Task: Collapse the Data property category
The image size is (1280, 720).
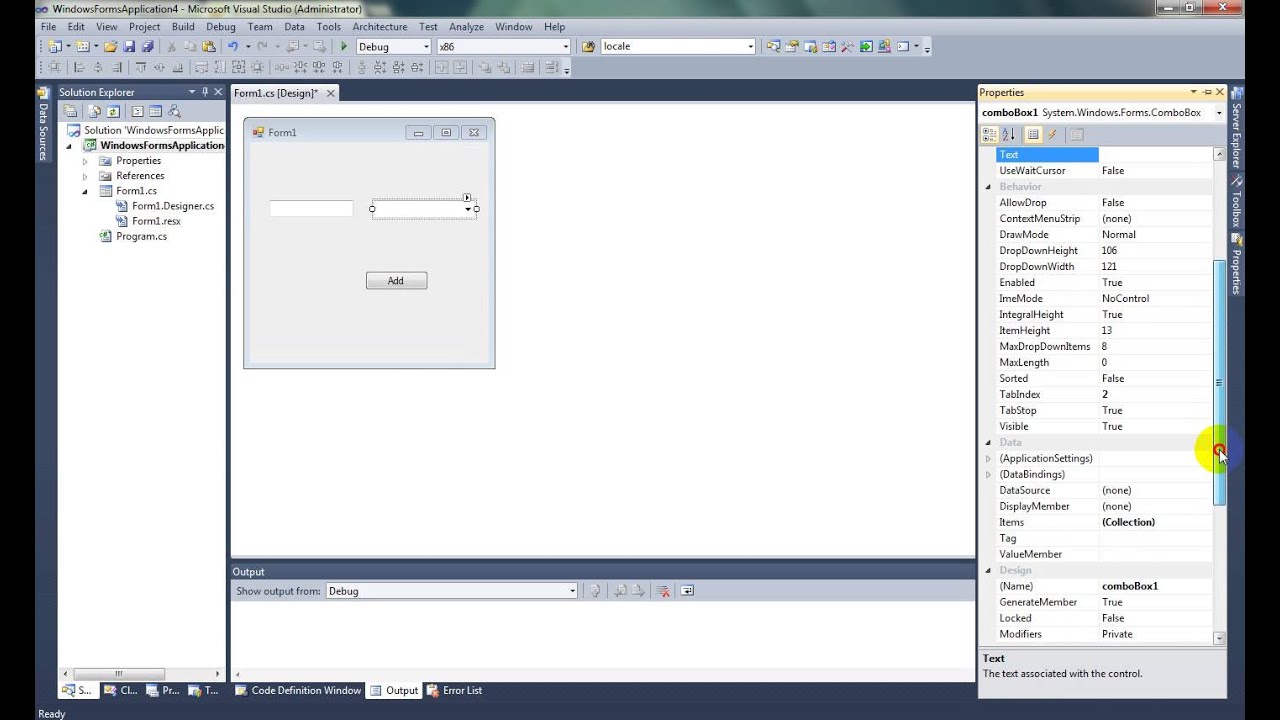Action: click(988, 443)
